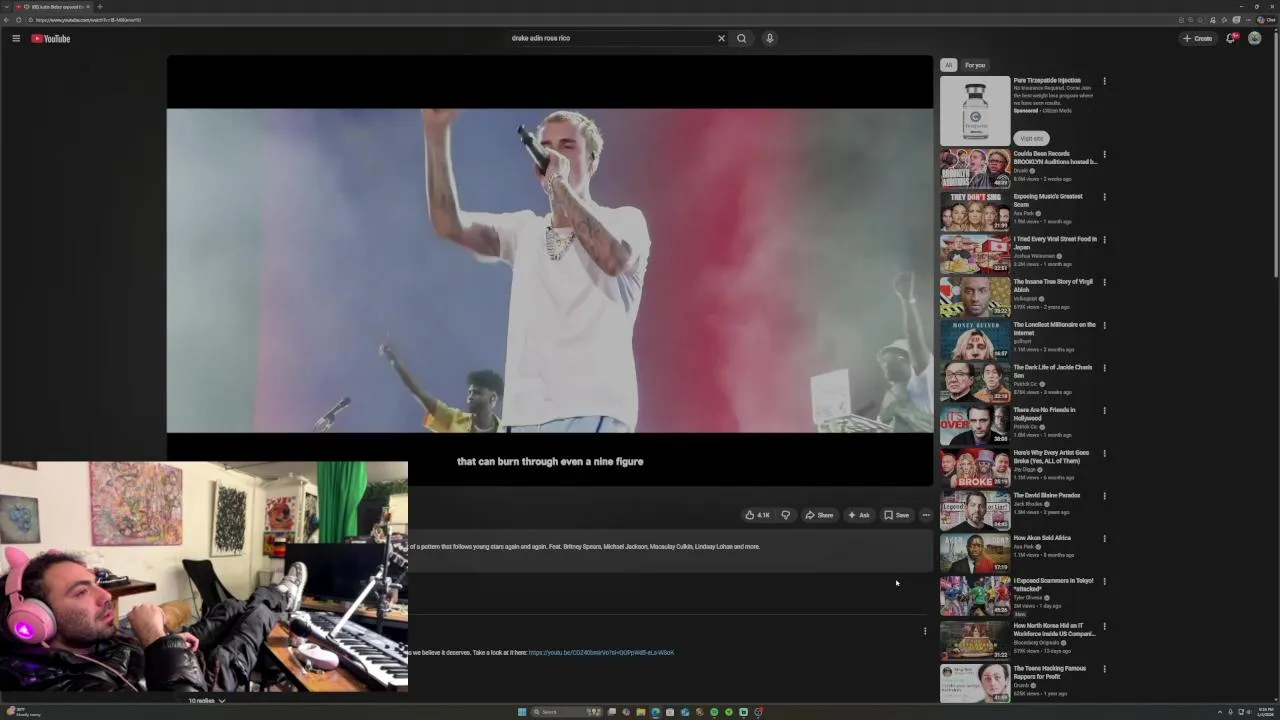The image size is (1280, 720).
Task: Go to the YouTube home logo
Action: pos(50,38)
